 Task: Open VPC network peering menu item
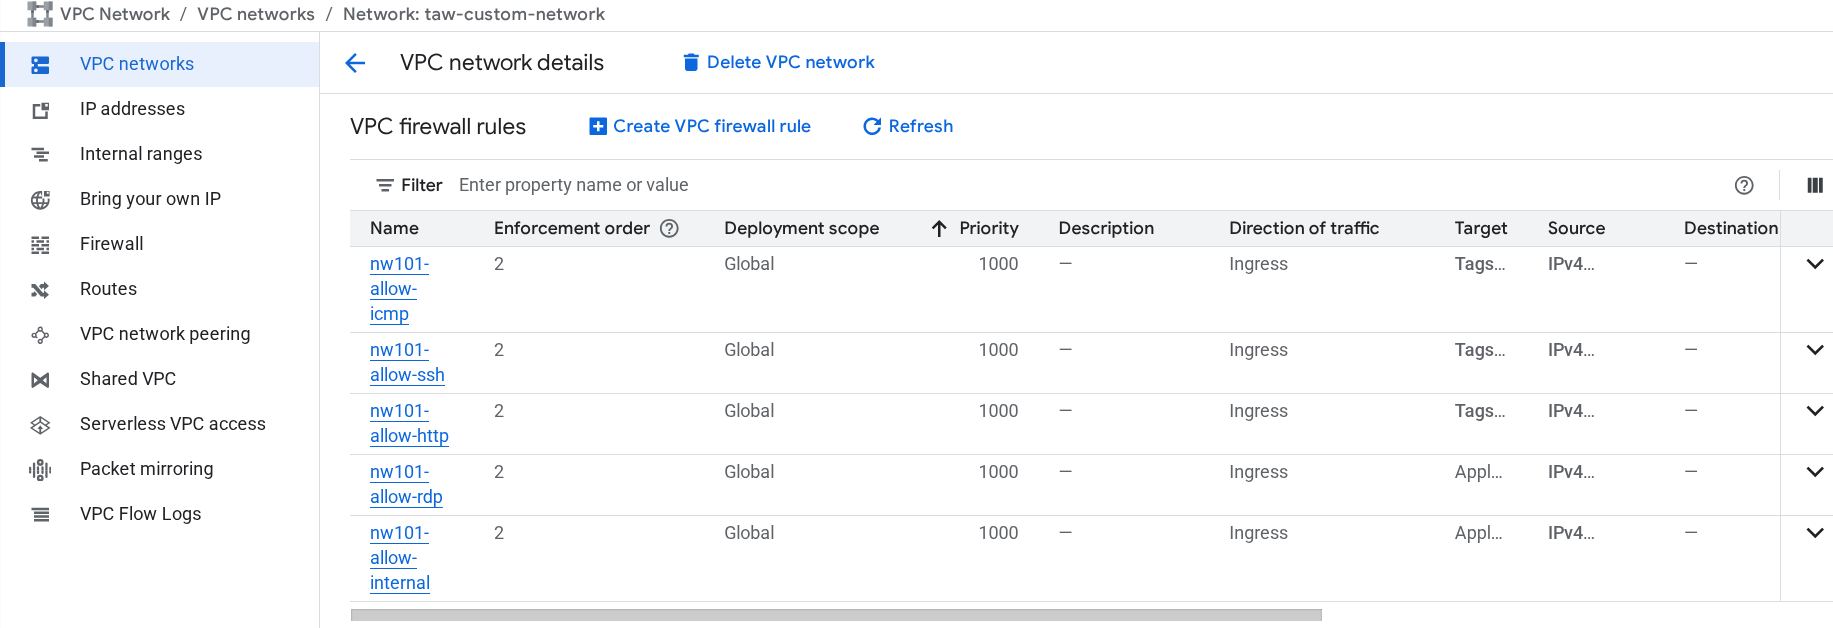tap(160, 334)
